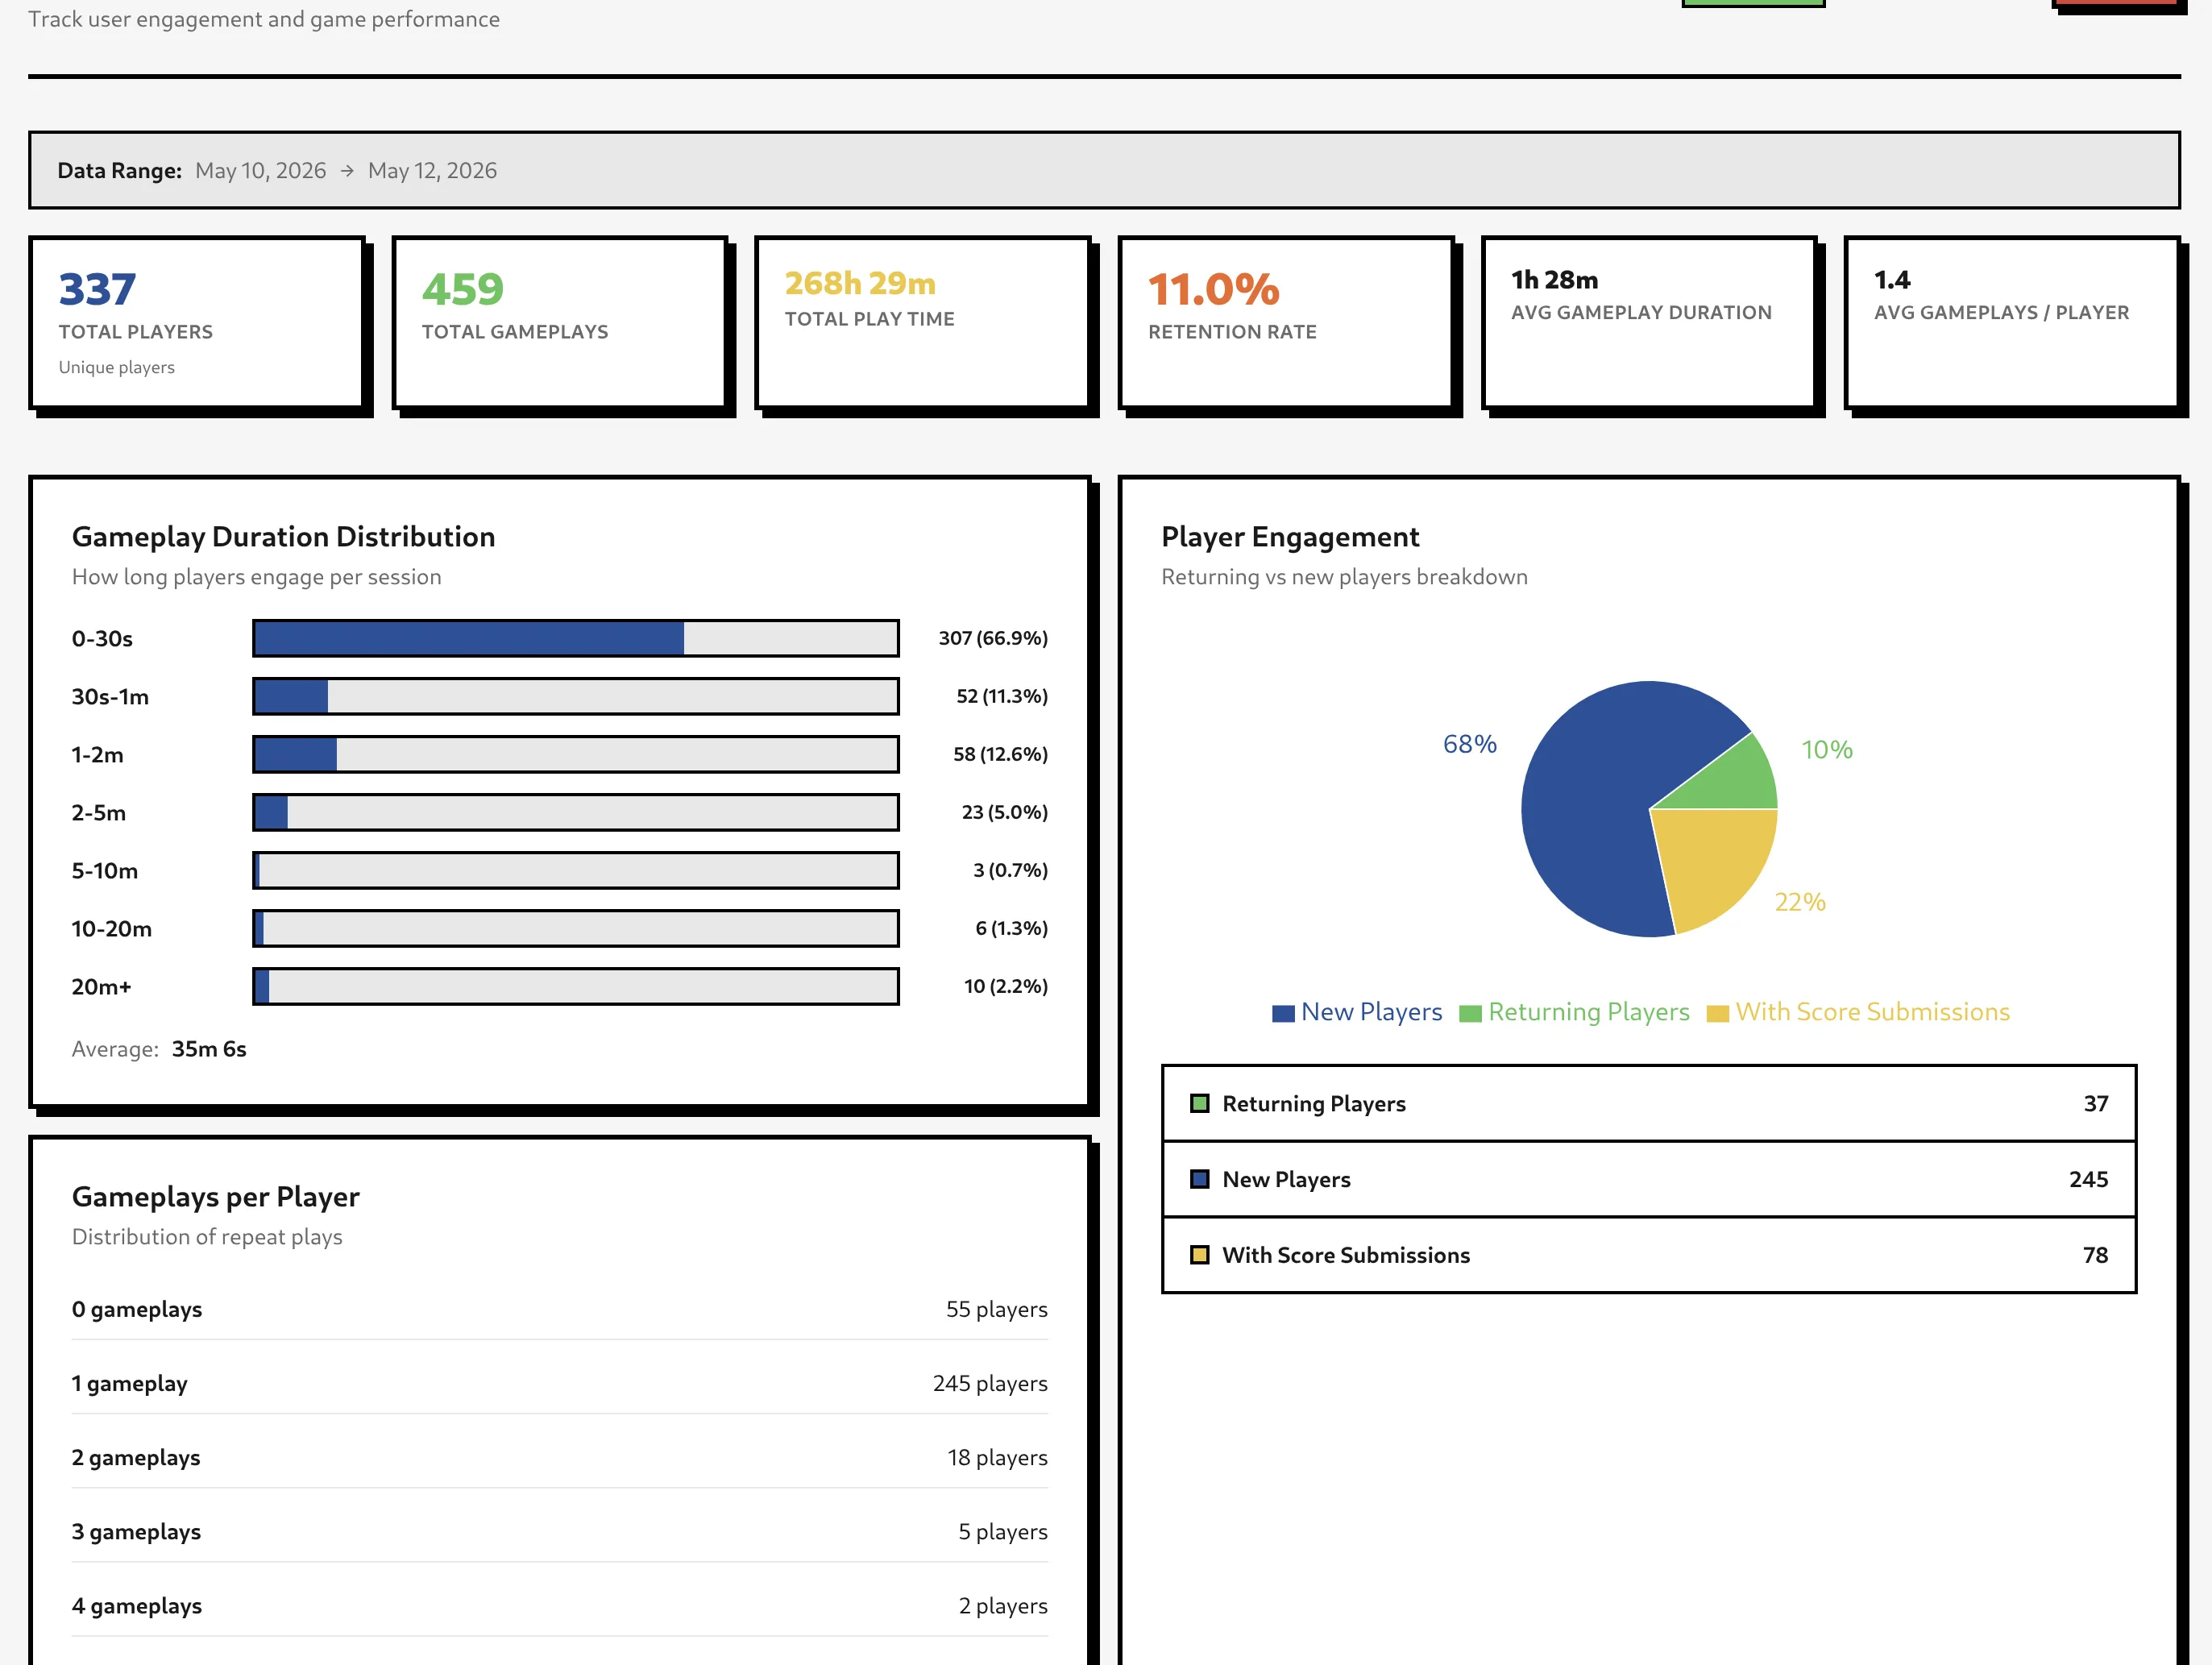Screen dimensions: 2212x1665
Task: Click the Avg Gameplays / Player value 1.4
Action: click(x=1891, y=280)
